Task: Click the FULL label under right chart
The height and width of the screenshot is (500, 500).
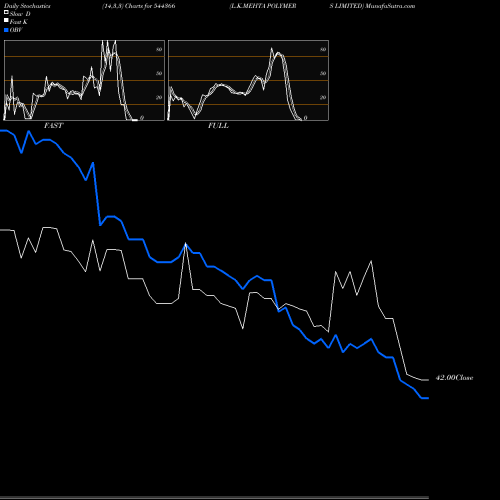Action: [218, 125]
